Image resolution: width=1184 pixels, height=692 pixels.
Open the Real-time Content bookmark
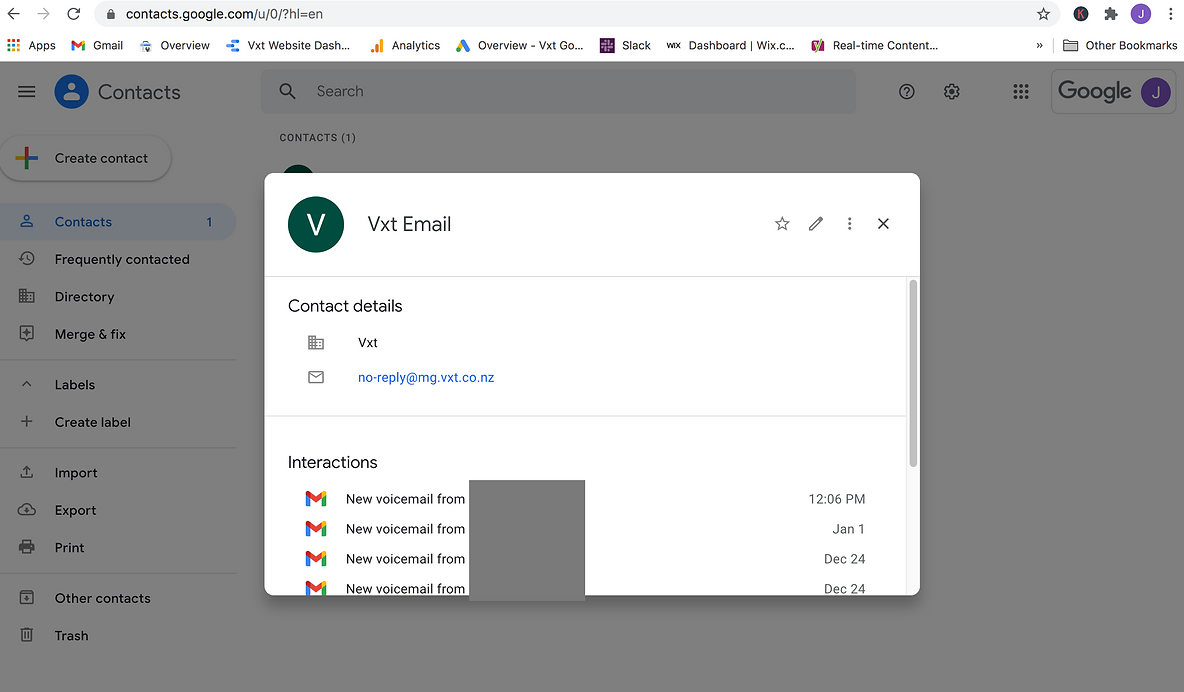874,45
